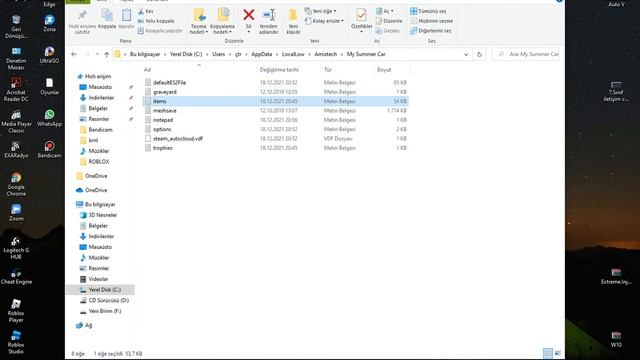The image size is (640, 360).
Task: Refresh the My Summer Car folder
Action: click(479, 54)
